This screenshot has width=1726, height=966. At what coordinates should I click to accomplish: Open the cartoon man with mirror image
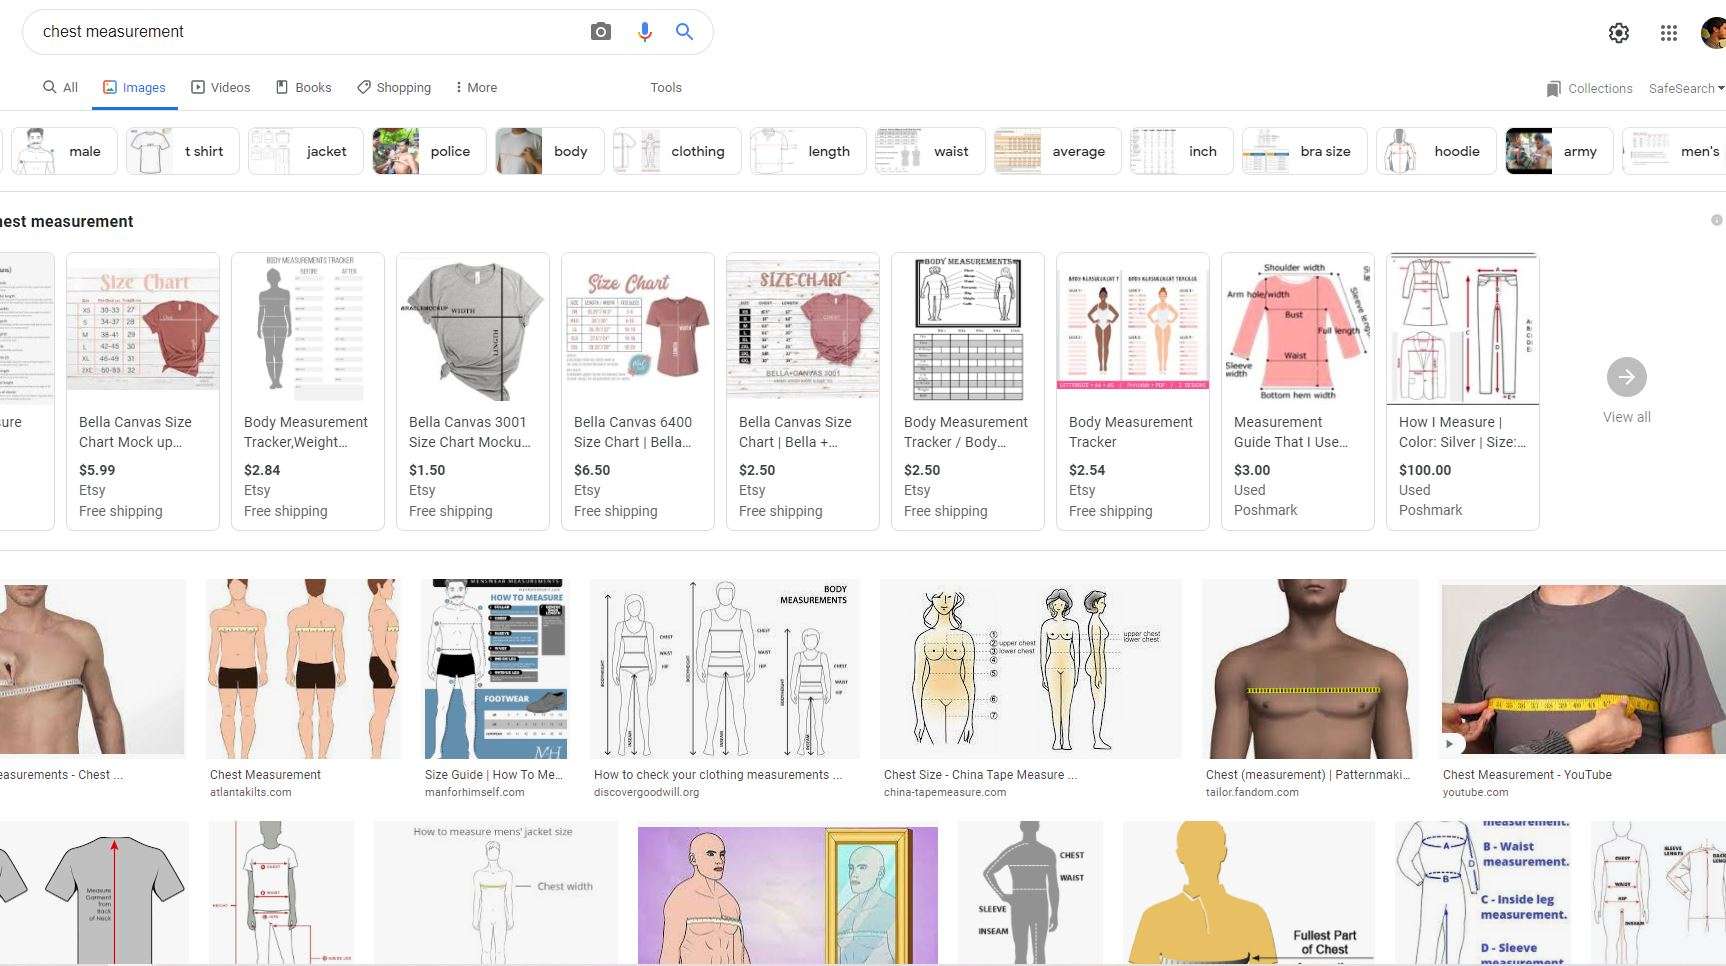[788, 895]
